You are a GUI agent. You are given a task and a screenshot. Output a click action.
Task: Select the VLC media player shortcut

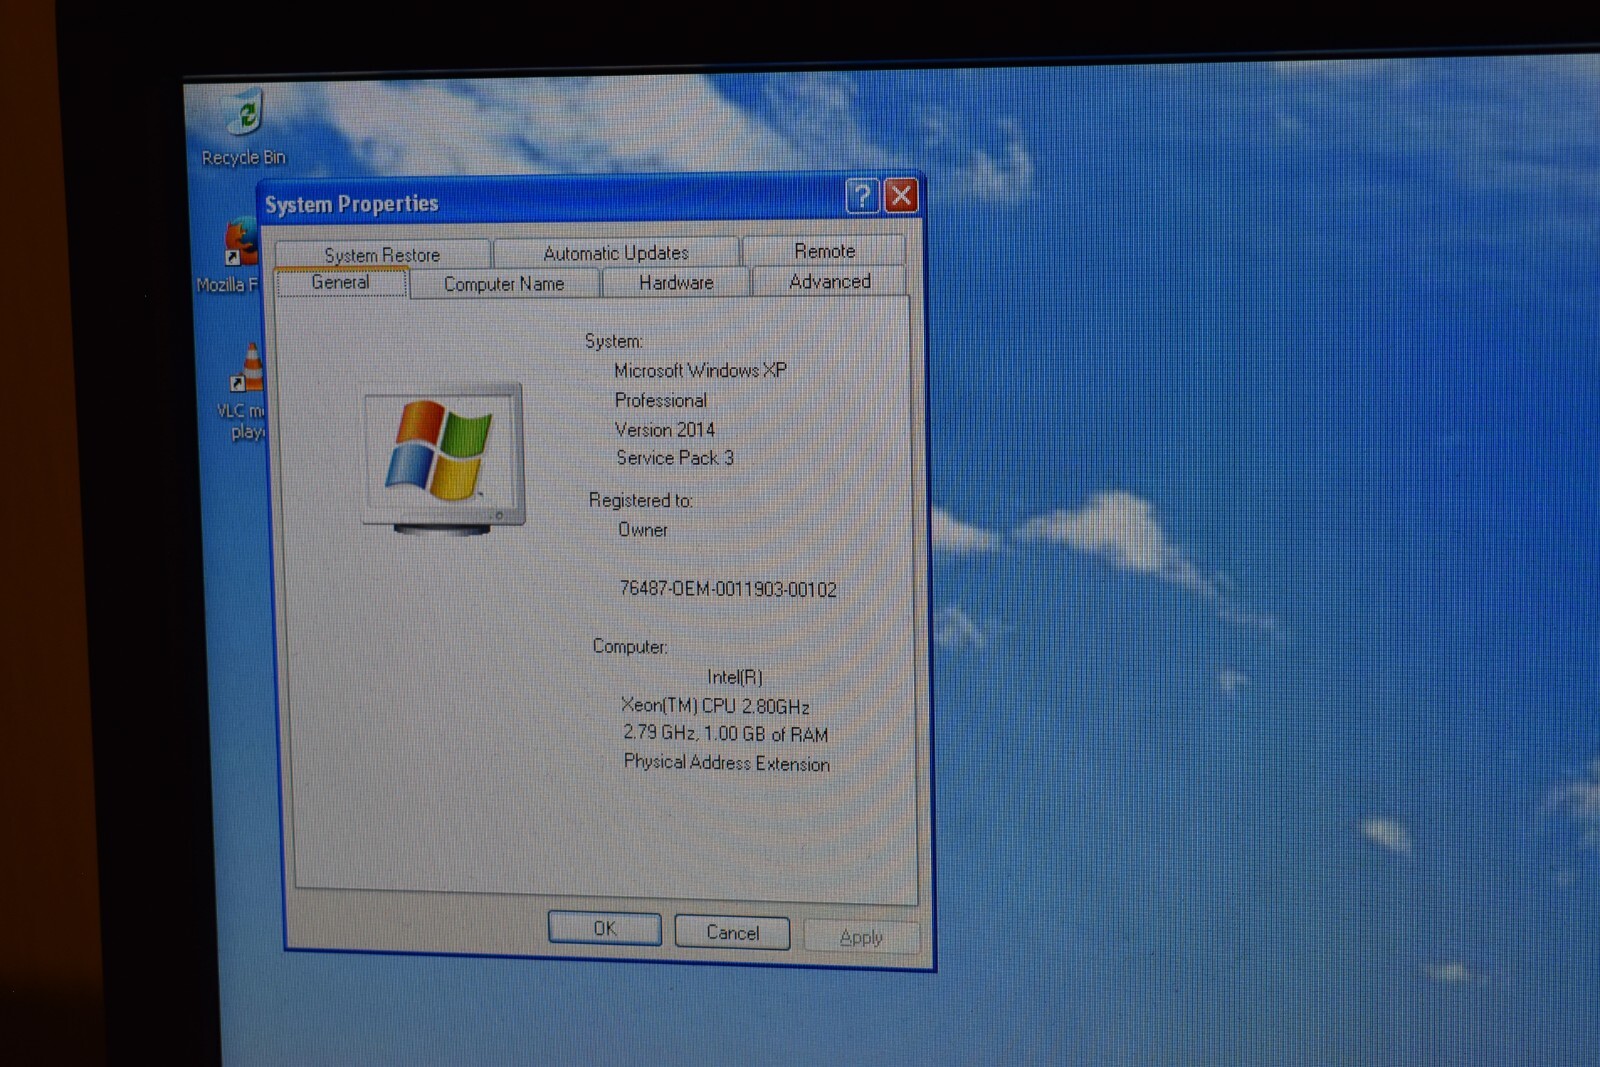(243, 391)
